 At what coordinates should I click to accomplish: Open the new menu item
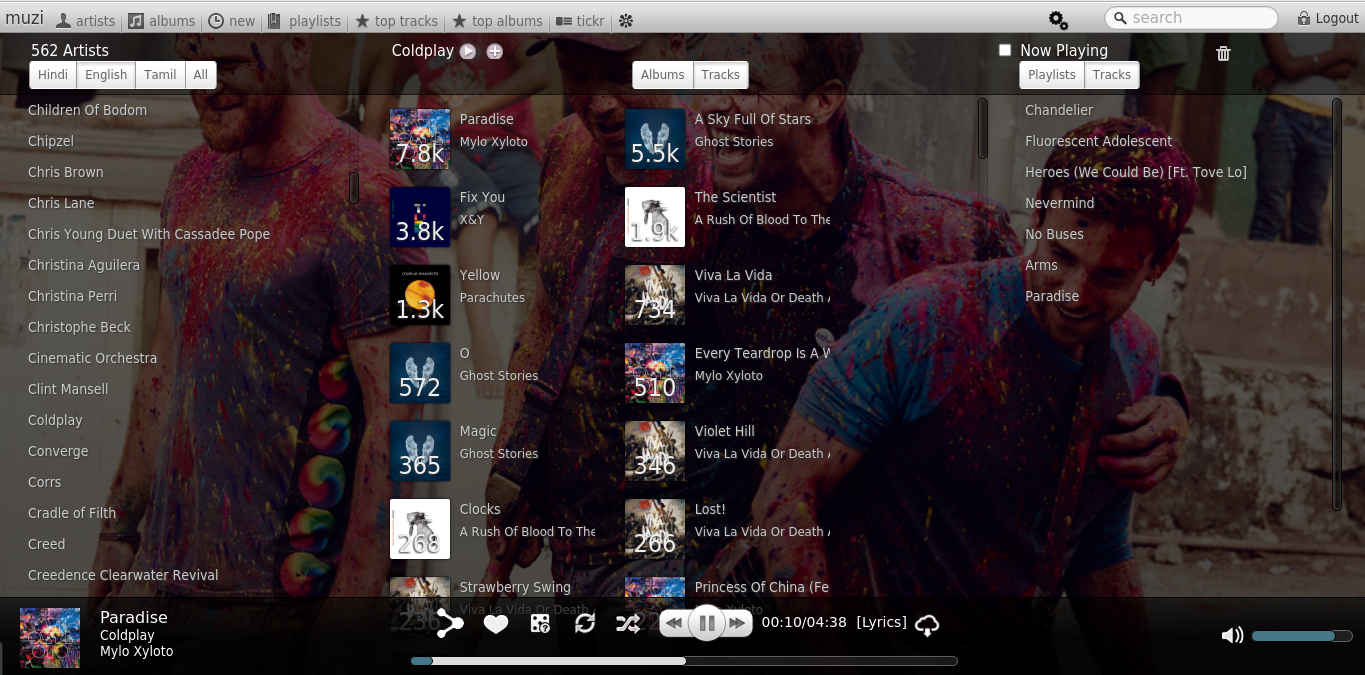click(x=231, y=21)
